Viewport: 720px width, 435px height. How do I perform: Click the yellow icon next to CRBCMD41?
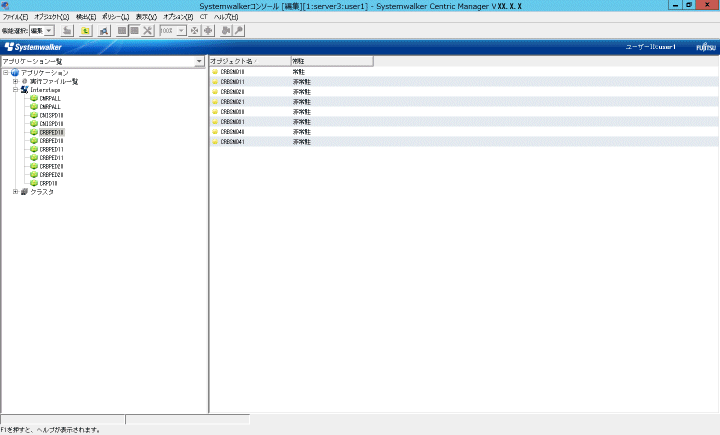coord(214,142)
